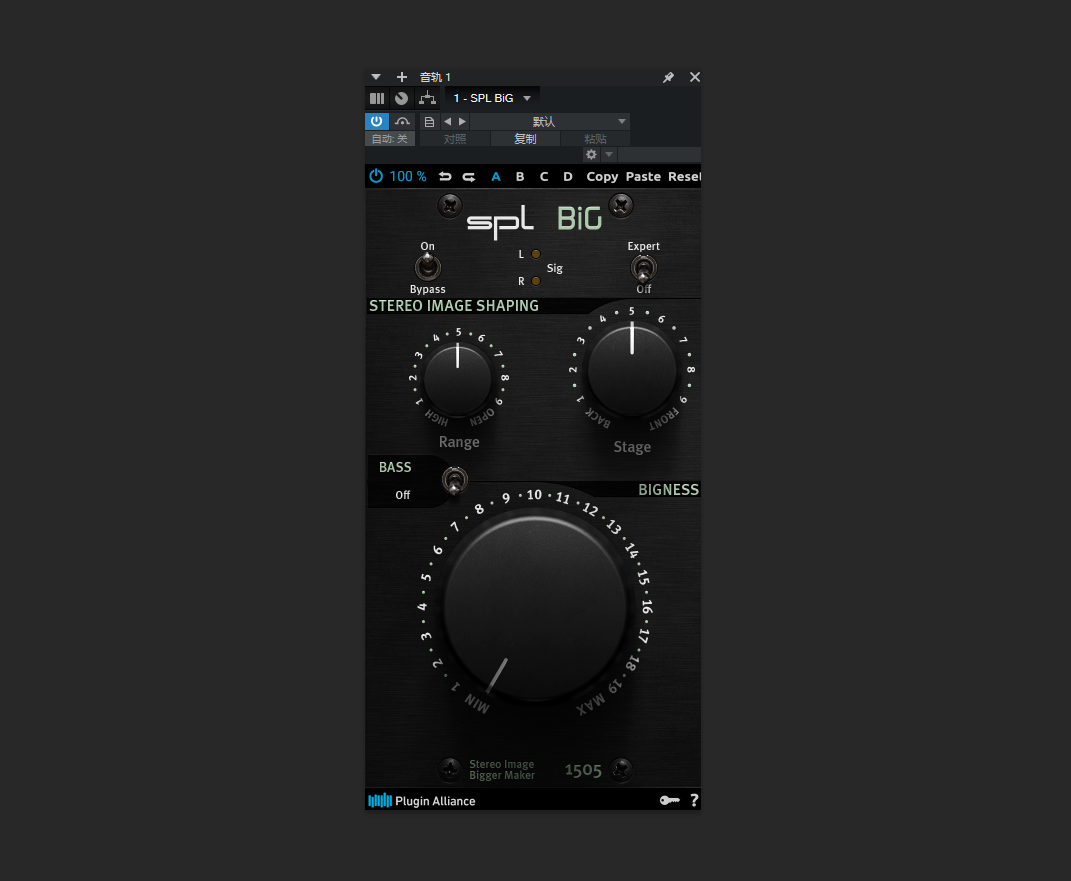Image resolution: width=1071 pixels, height=881 pixels.
Task: Click the SPL logo
Action: [500, 221]
